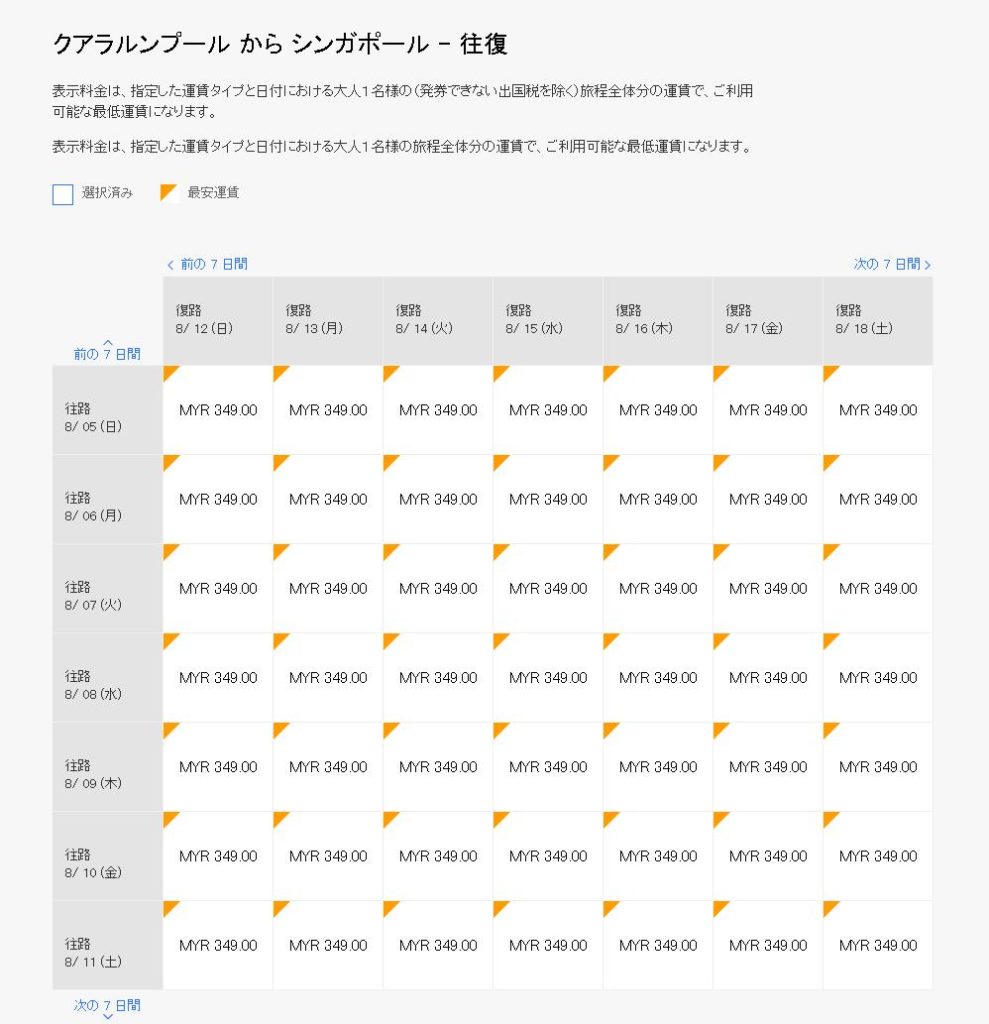Pick MYR 349.00 for 8/11 outbound, 8/15 return

pyautogui.click(x=547, y=945)
